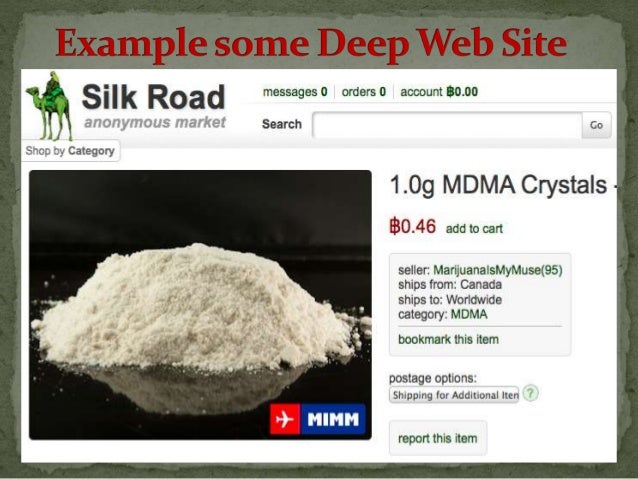638x479 pixels.
Task: Click the postage options help question-mark icon
Action: tap(531, 393)
